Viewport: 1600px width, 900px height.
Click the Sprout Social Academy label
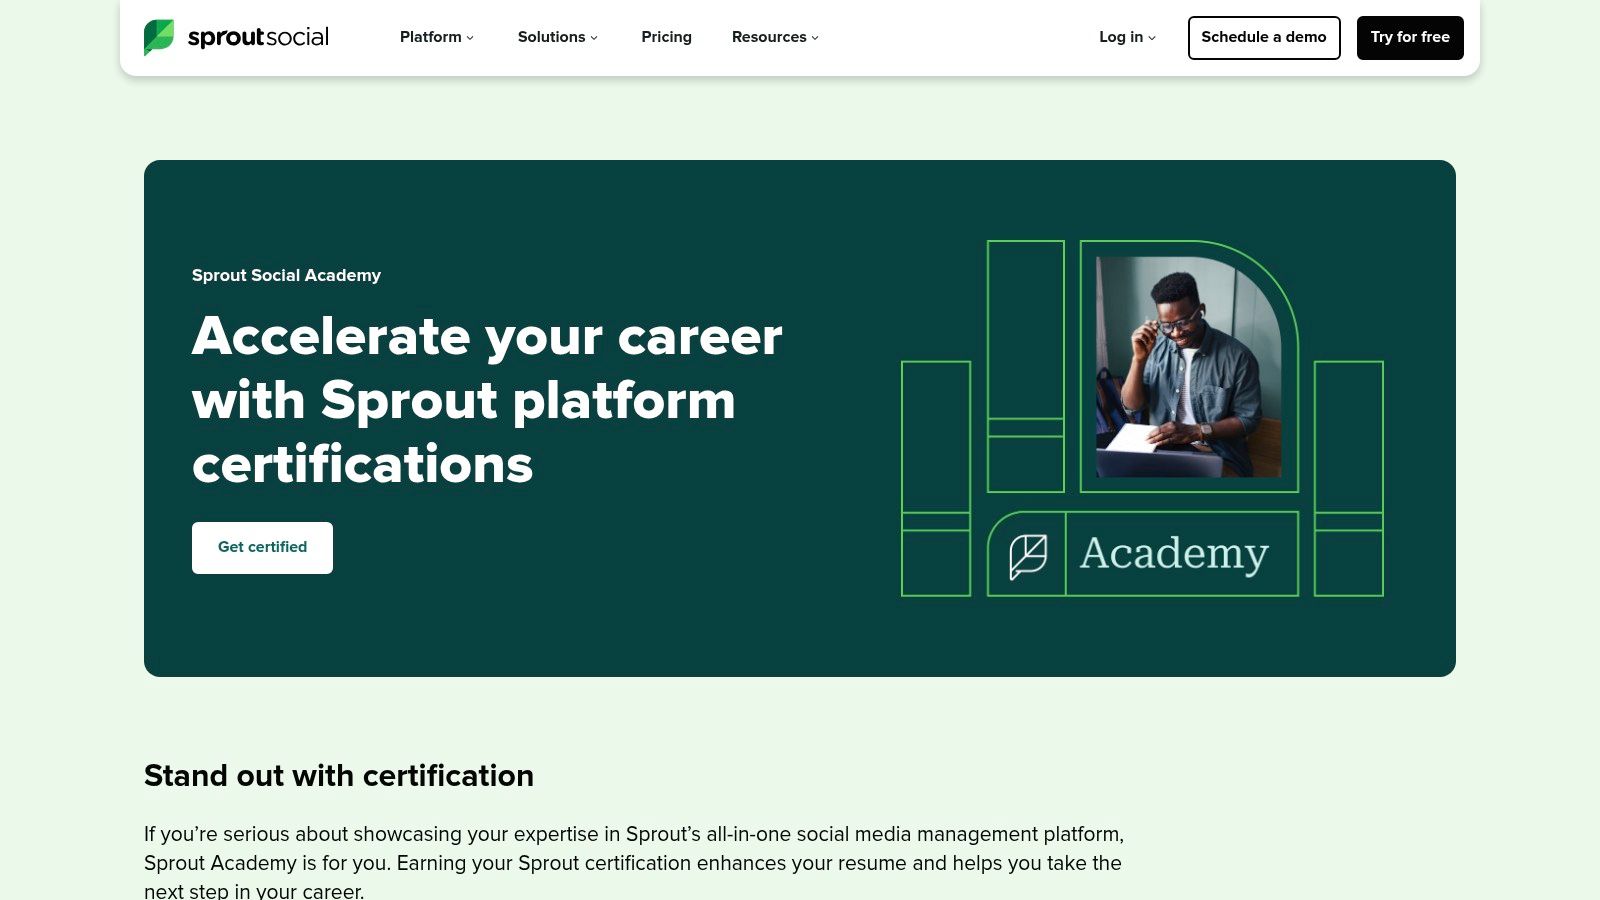(286, 275)
